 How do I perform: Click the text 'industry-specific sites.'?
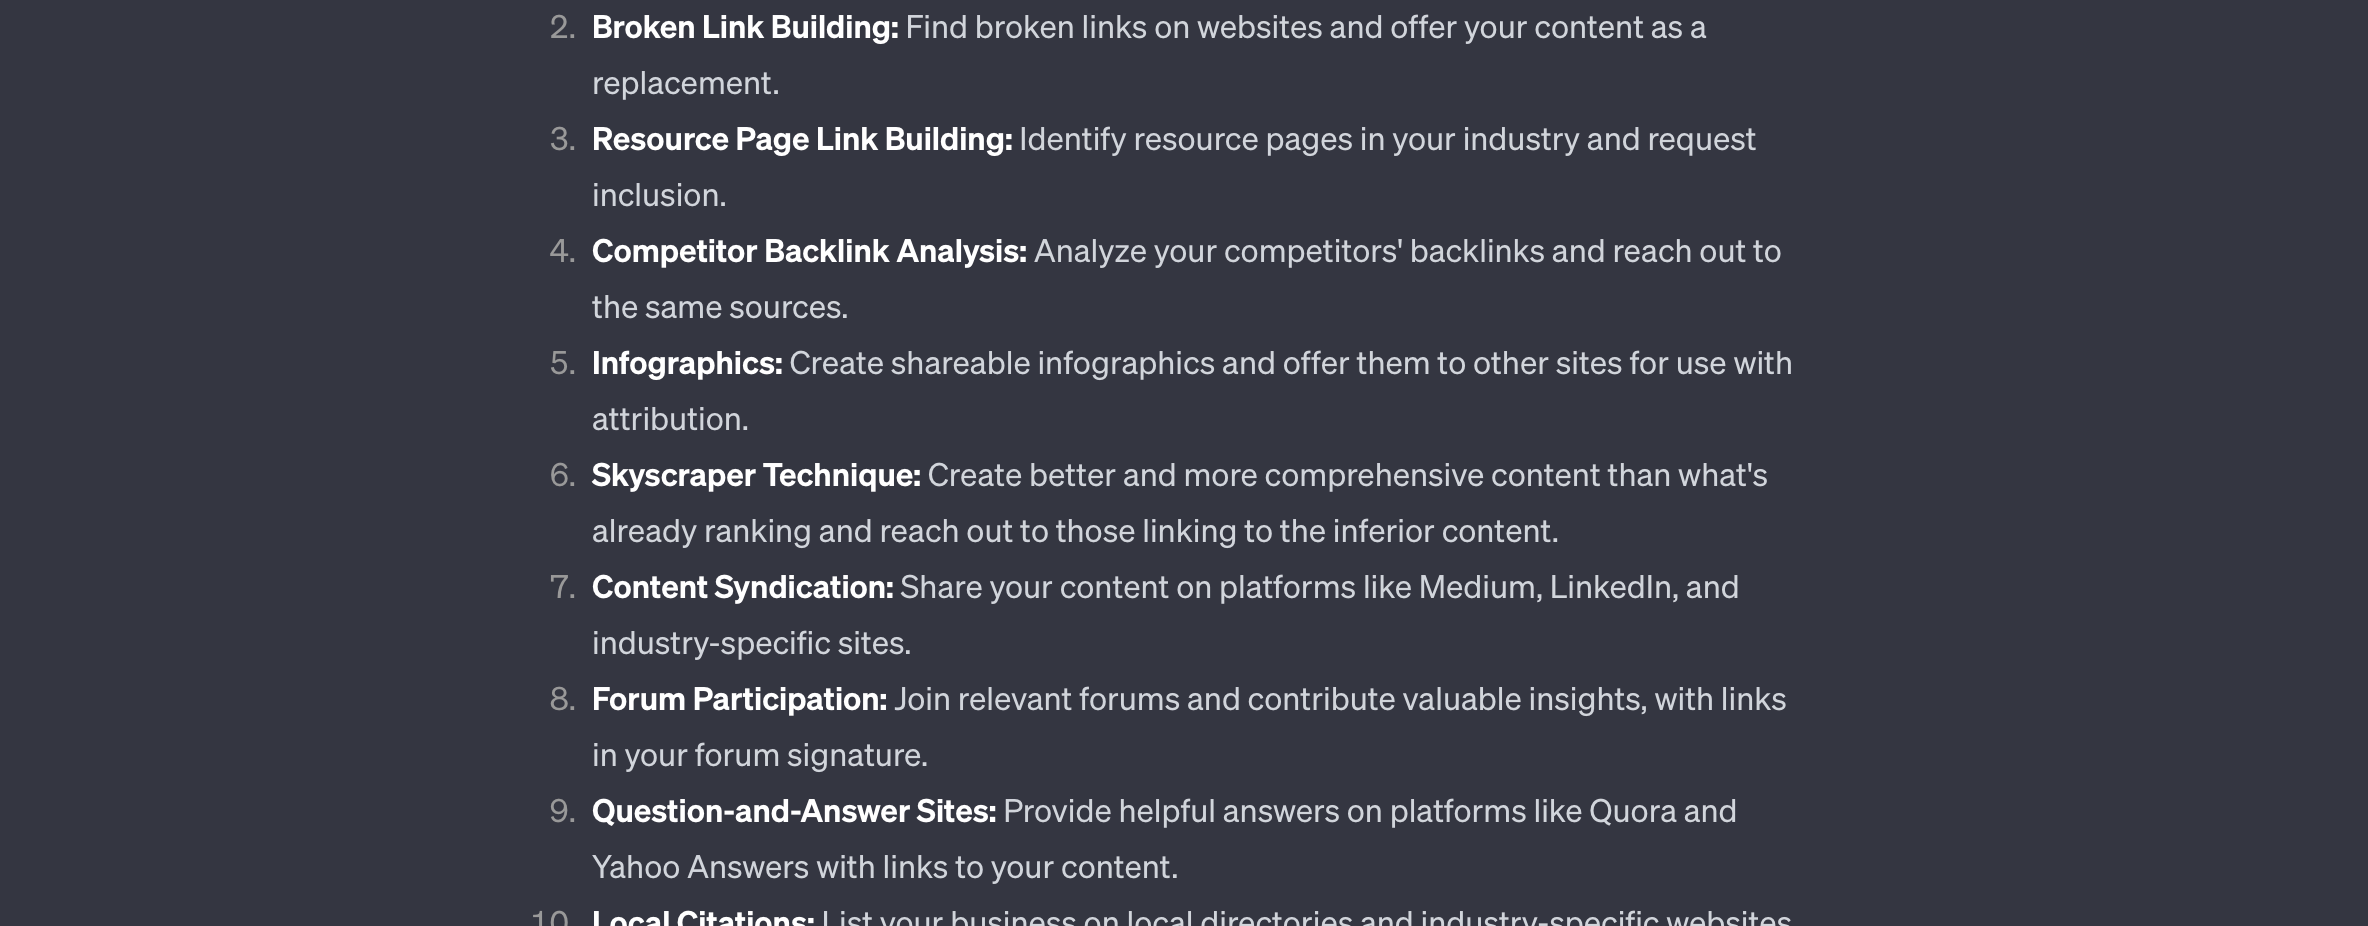(751, 643)
